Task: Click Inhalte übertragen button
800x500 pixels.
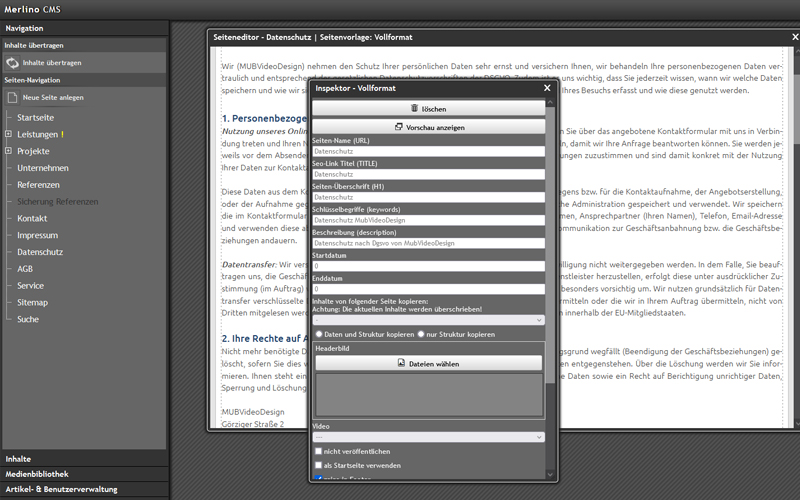Action: tap(84, 63)
